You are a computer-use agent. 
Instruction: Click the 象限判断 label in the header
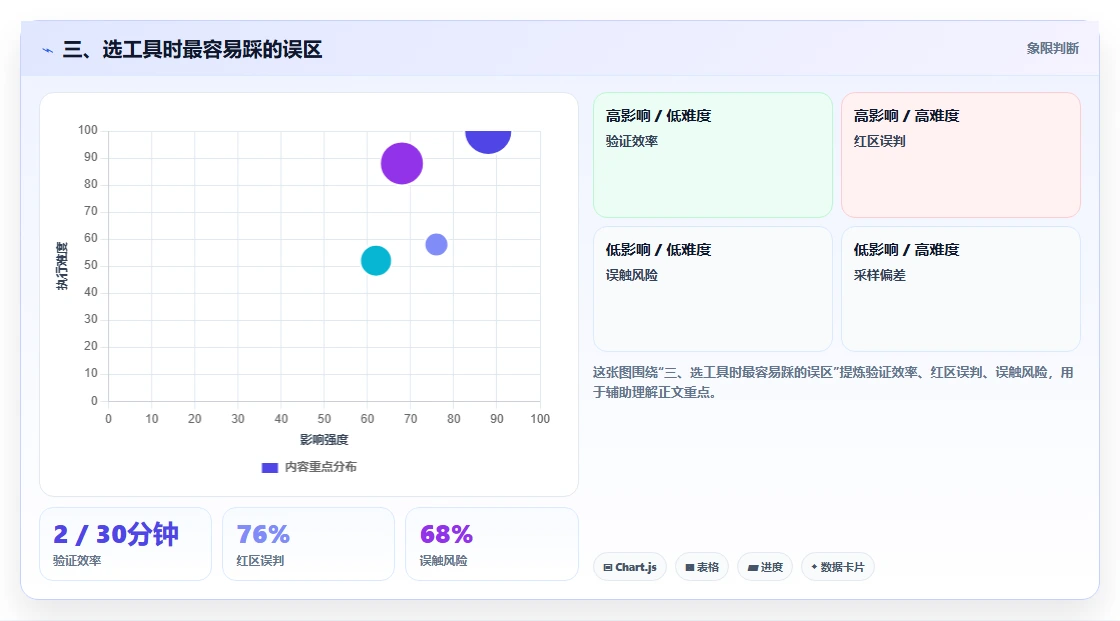[x=1052, y=49]
